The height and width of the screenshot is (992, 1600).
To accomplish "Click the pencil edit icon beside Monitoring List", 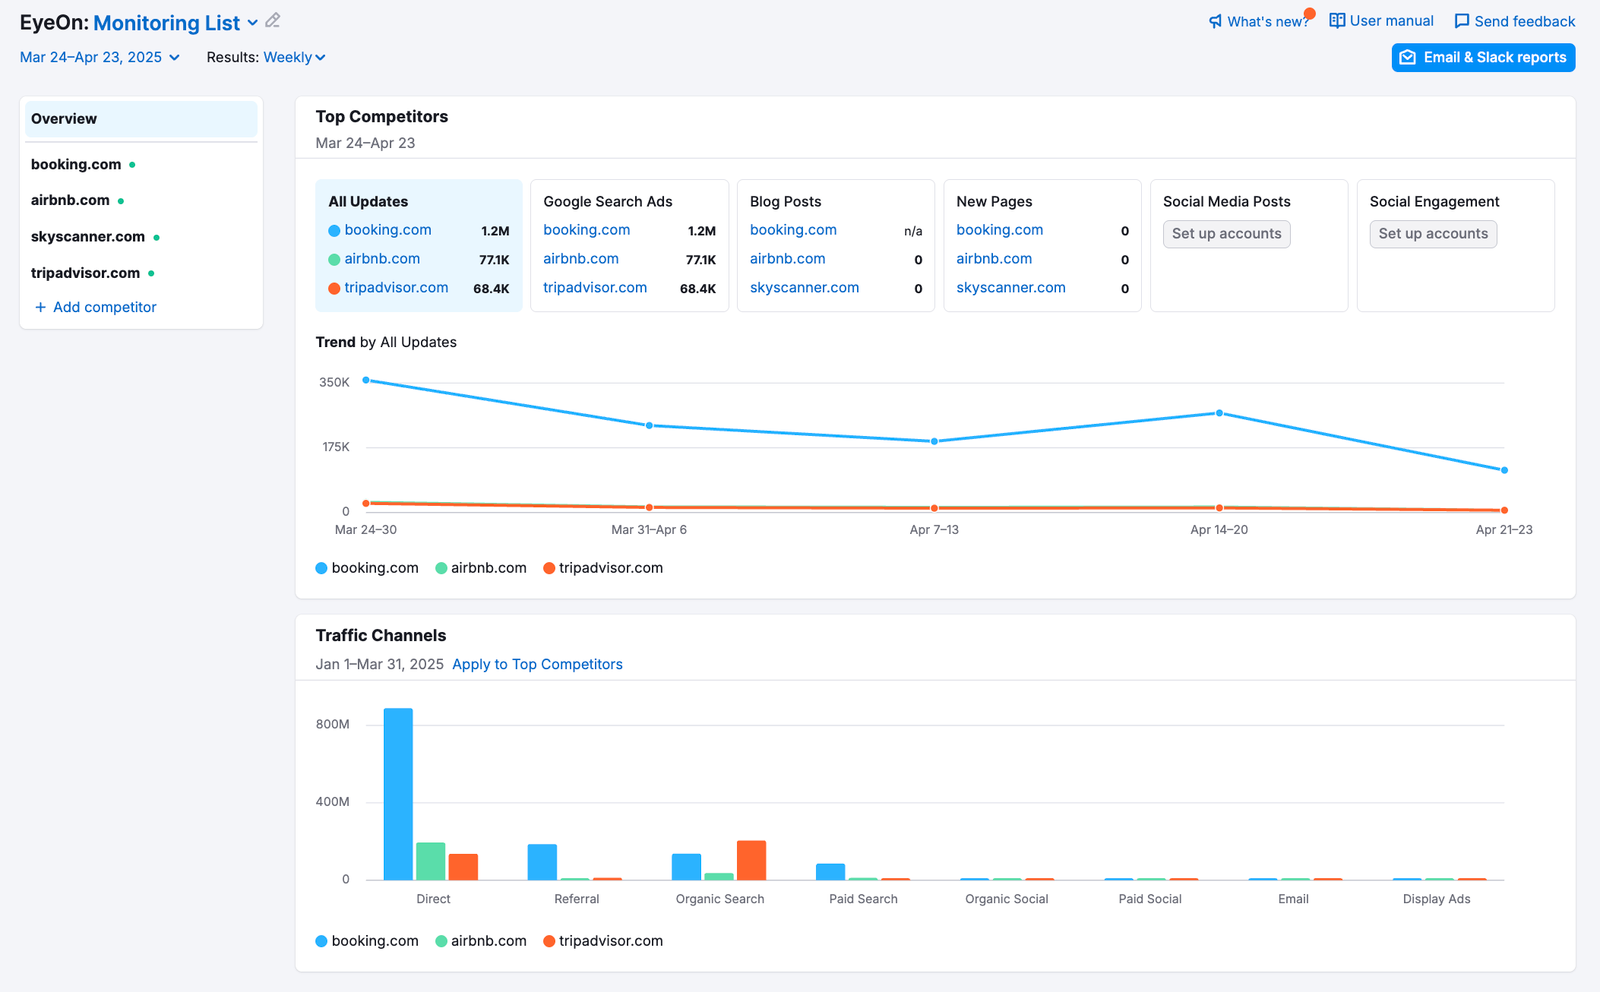I will click(x=273, y=21).
